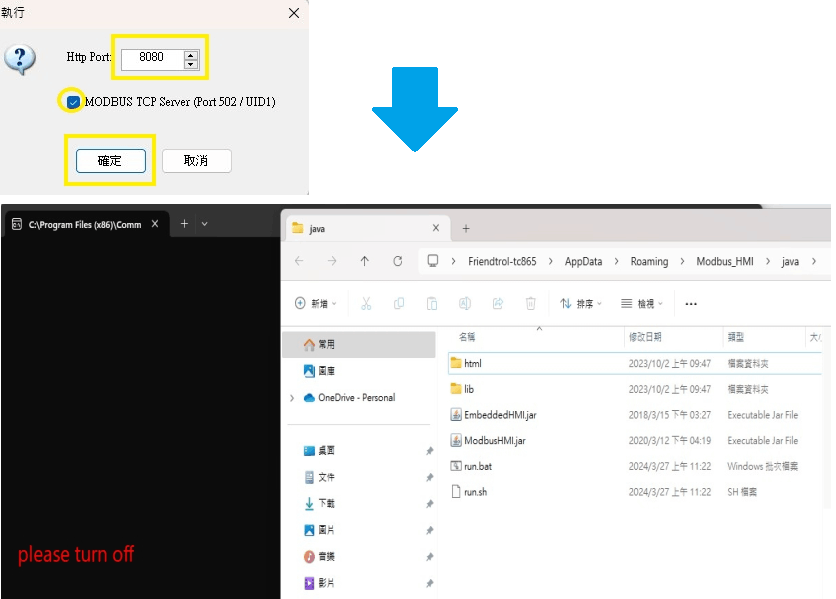The image size is (836, 599).
Task: Click the Cut scissors icon
Action: (366, 304)
